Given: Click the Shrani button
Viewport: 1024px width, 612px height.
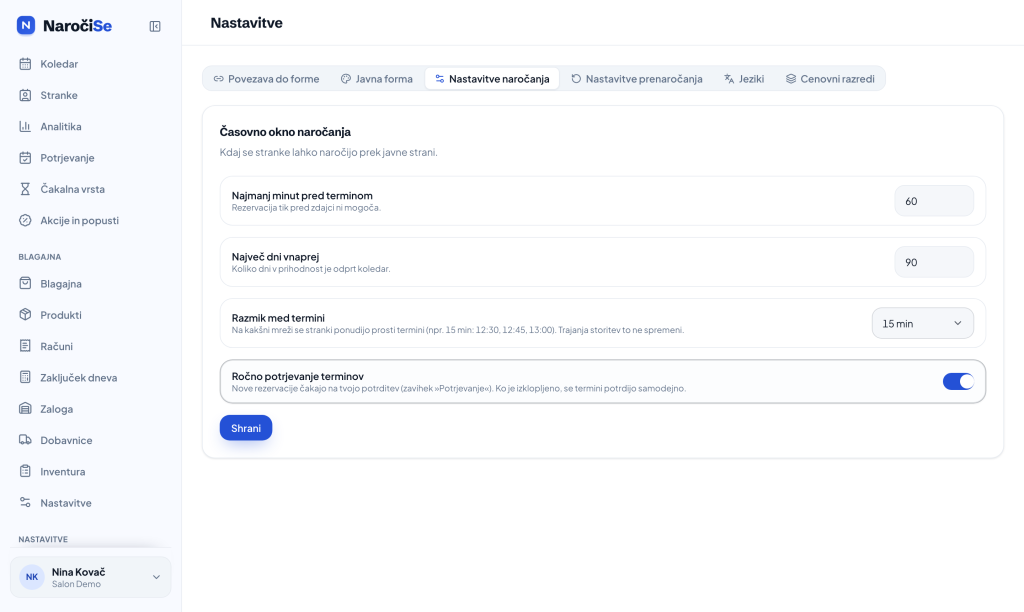Looking at the screenshot, I should (246, 428).
